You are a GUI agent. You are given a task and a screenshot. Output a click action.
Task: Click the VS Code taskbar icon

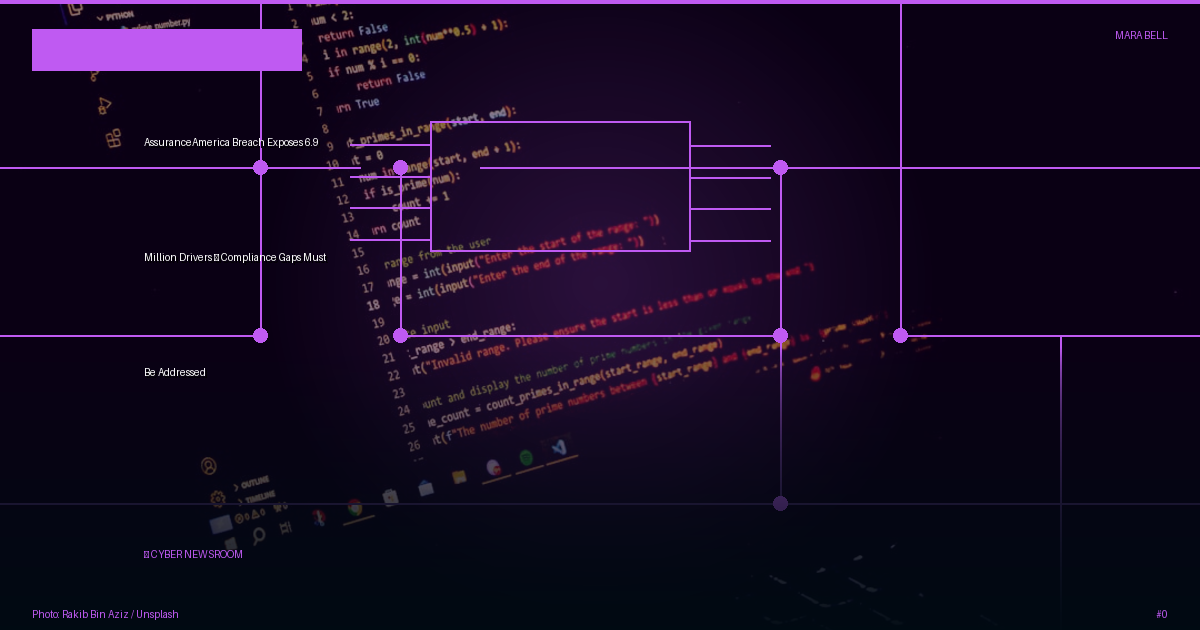click(x=559, y=448)
